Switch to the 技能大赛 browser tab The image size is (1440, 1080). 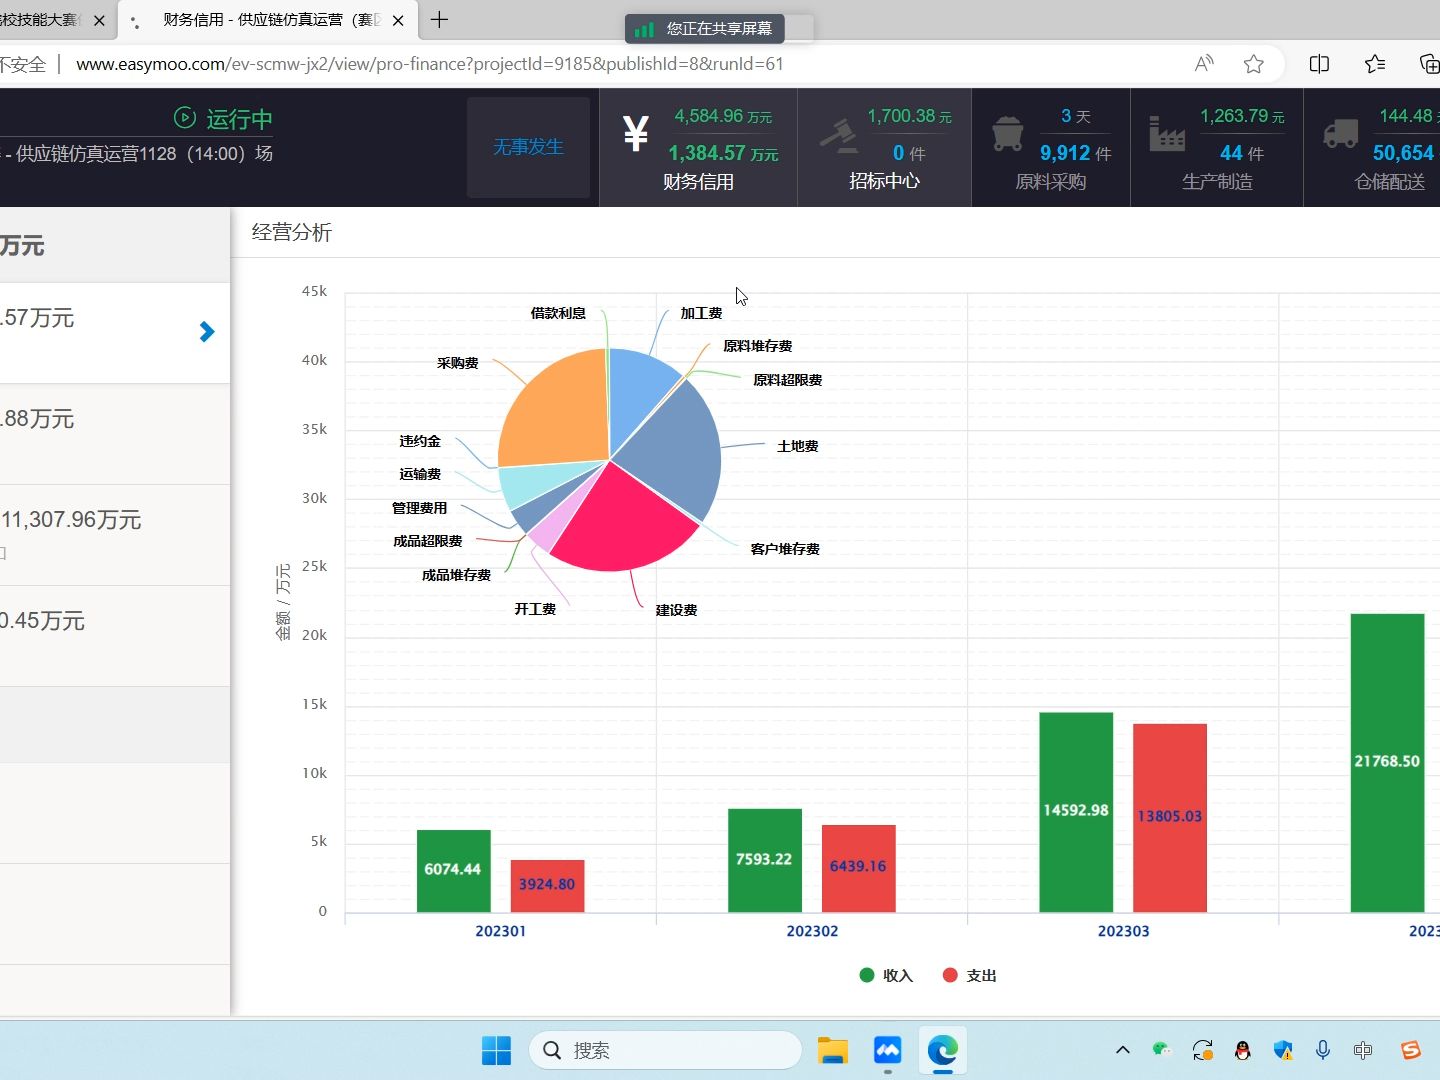(x=55, y=20)
